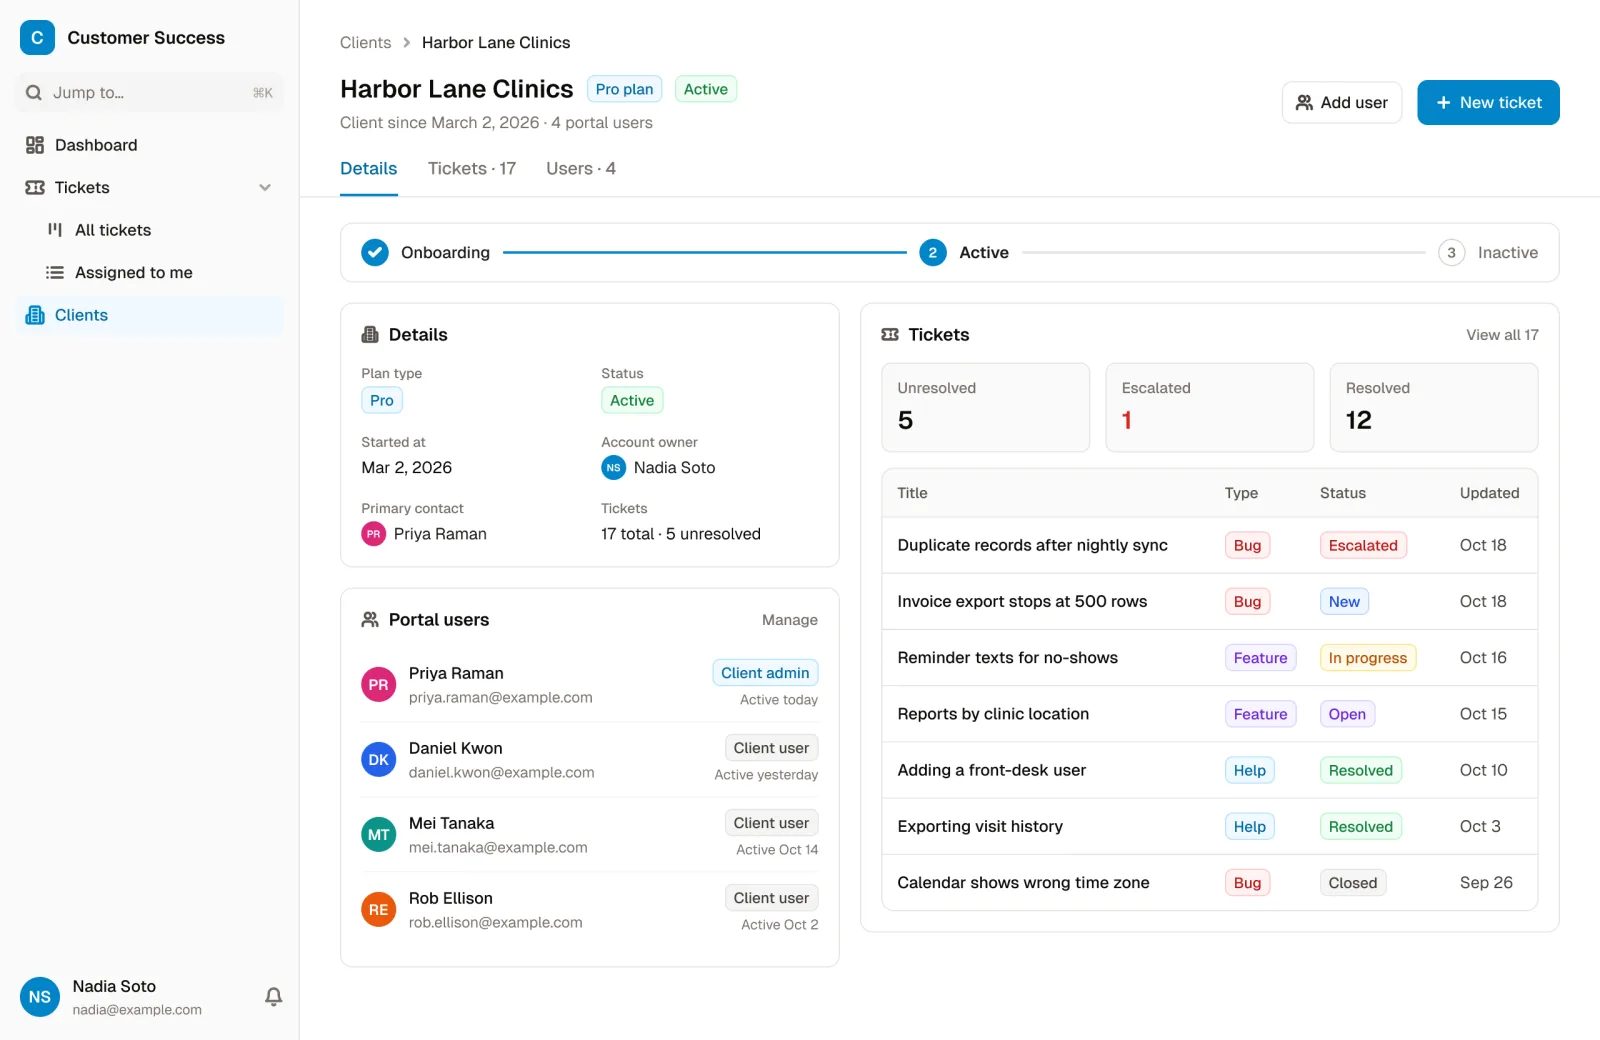Click the search magnifier icon in Jump to
1600x1040 pixels.
34,93
